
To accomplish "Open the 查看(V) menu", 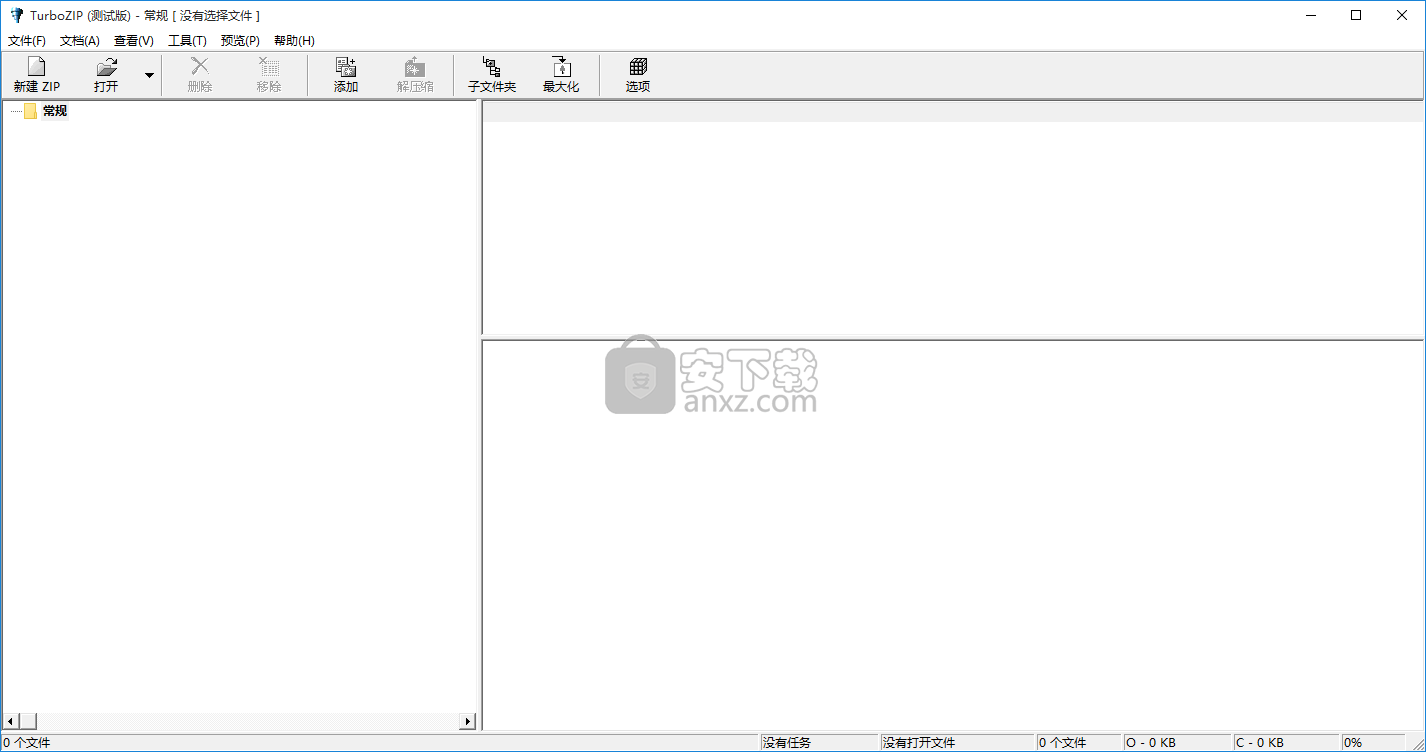I will (134, 41).
